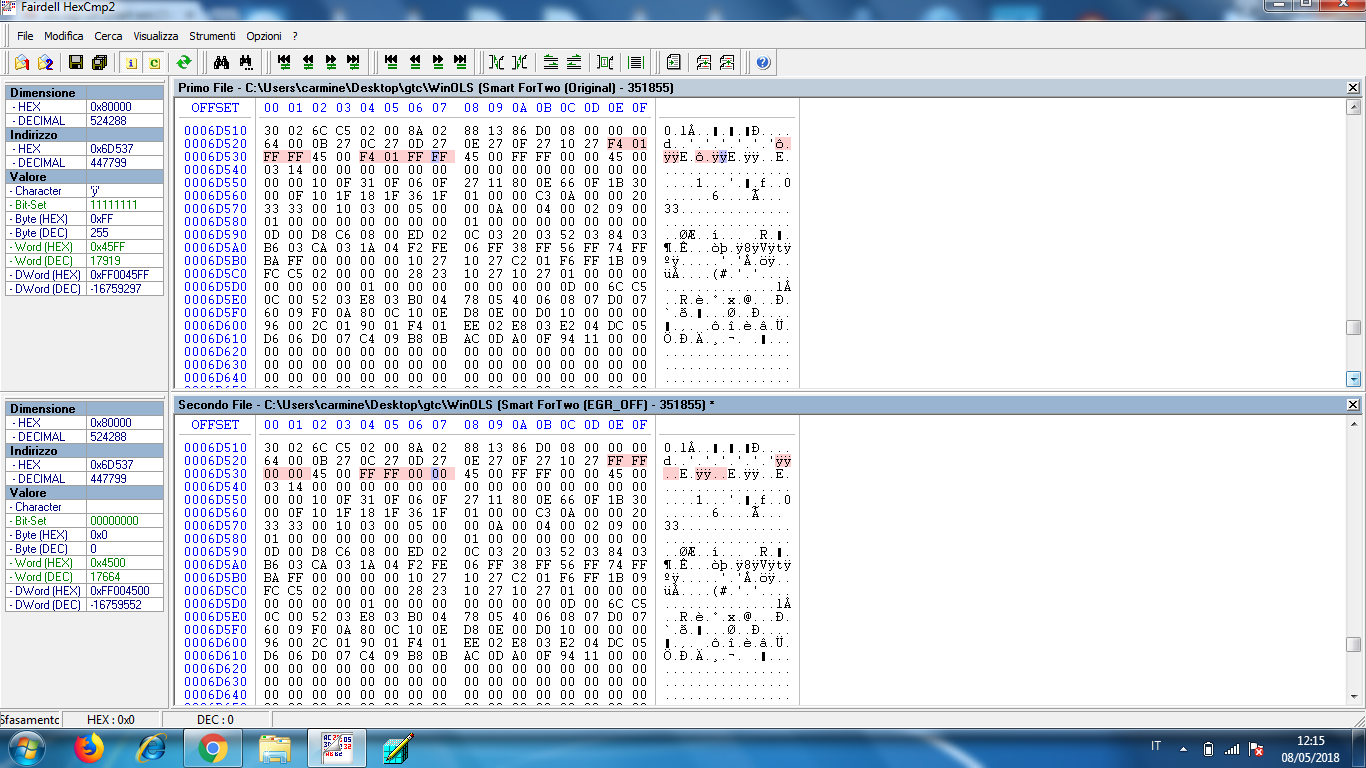
Task: Save all files using the stacked floppy icon
Action: (x=99, y=62)
